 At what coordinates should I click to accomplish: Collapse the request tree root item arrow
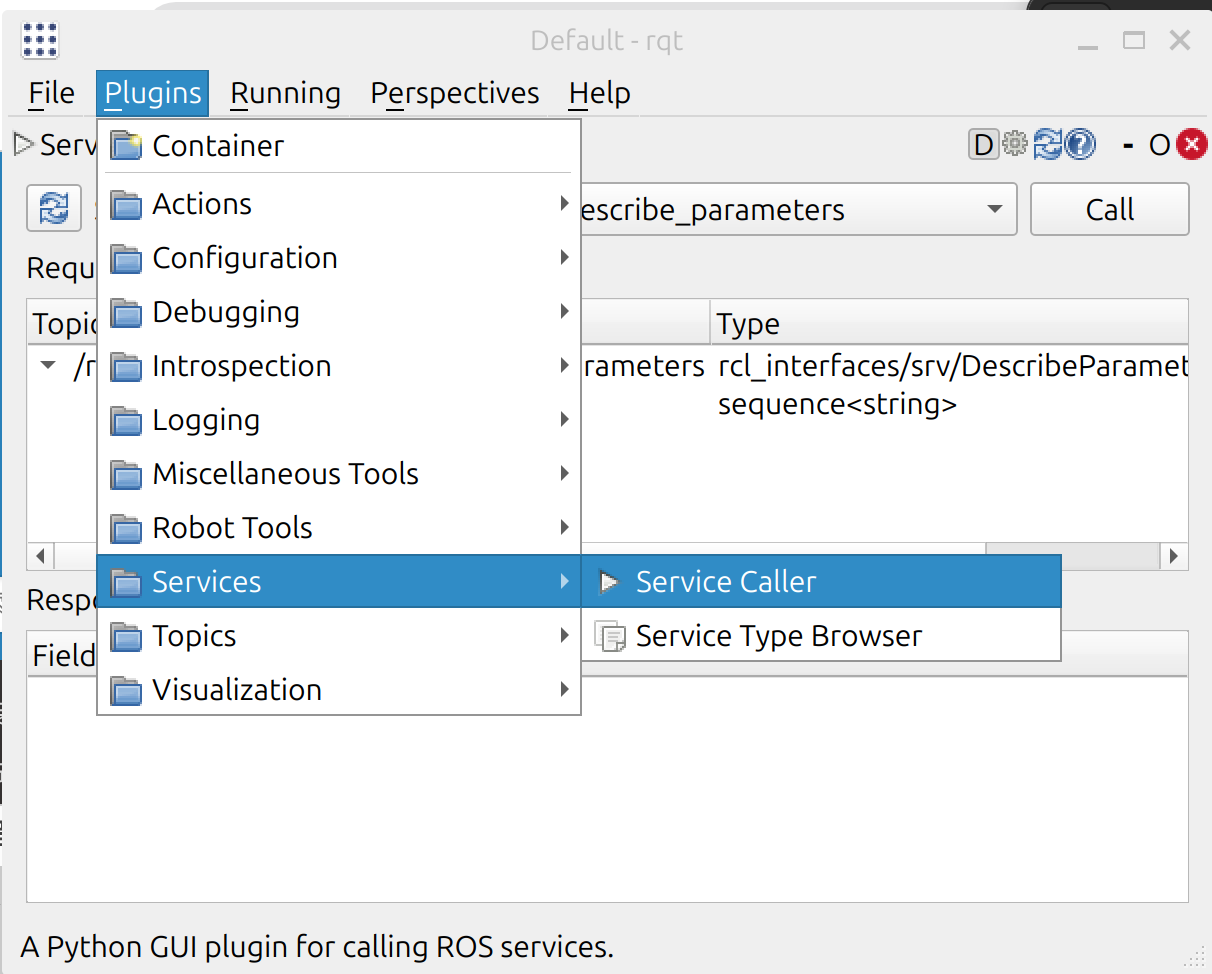click(48, 366)
